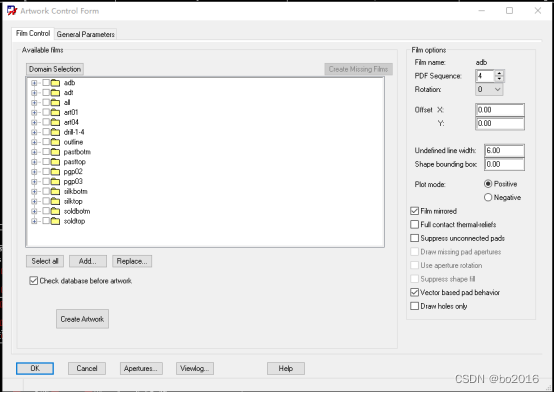Disable Vector based pad behavior
This screenshot has height=393, width=554.
[x=414, y=293]
